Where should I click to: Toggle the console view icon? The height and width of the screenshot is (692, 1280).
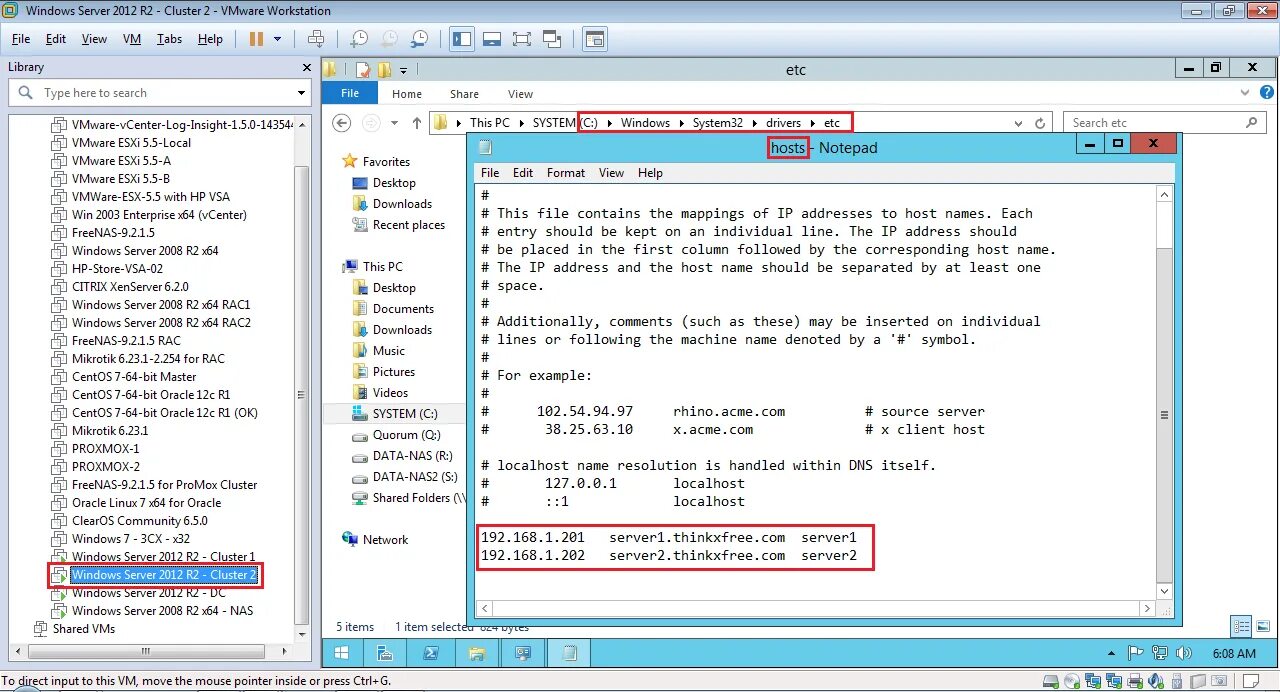pos(595,39)
